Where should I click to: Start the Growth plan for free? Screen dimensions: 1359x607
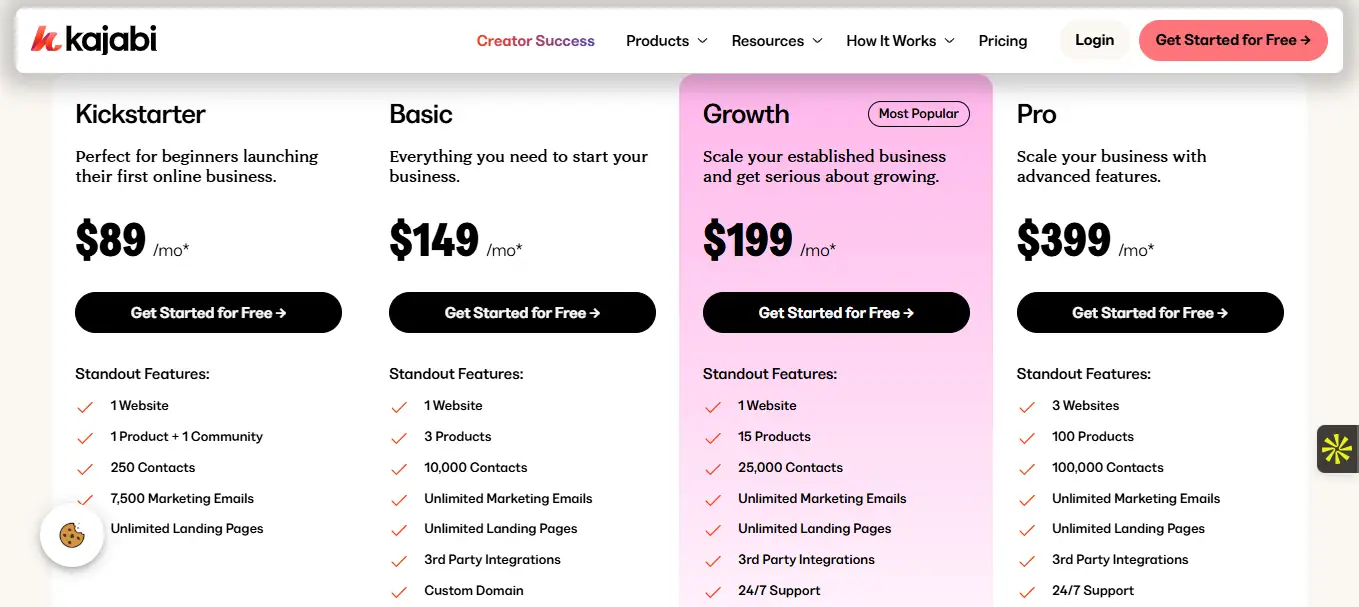click(836, 313)
